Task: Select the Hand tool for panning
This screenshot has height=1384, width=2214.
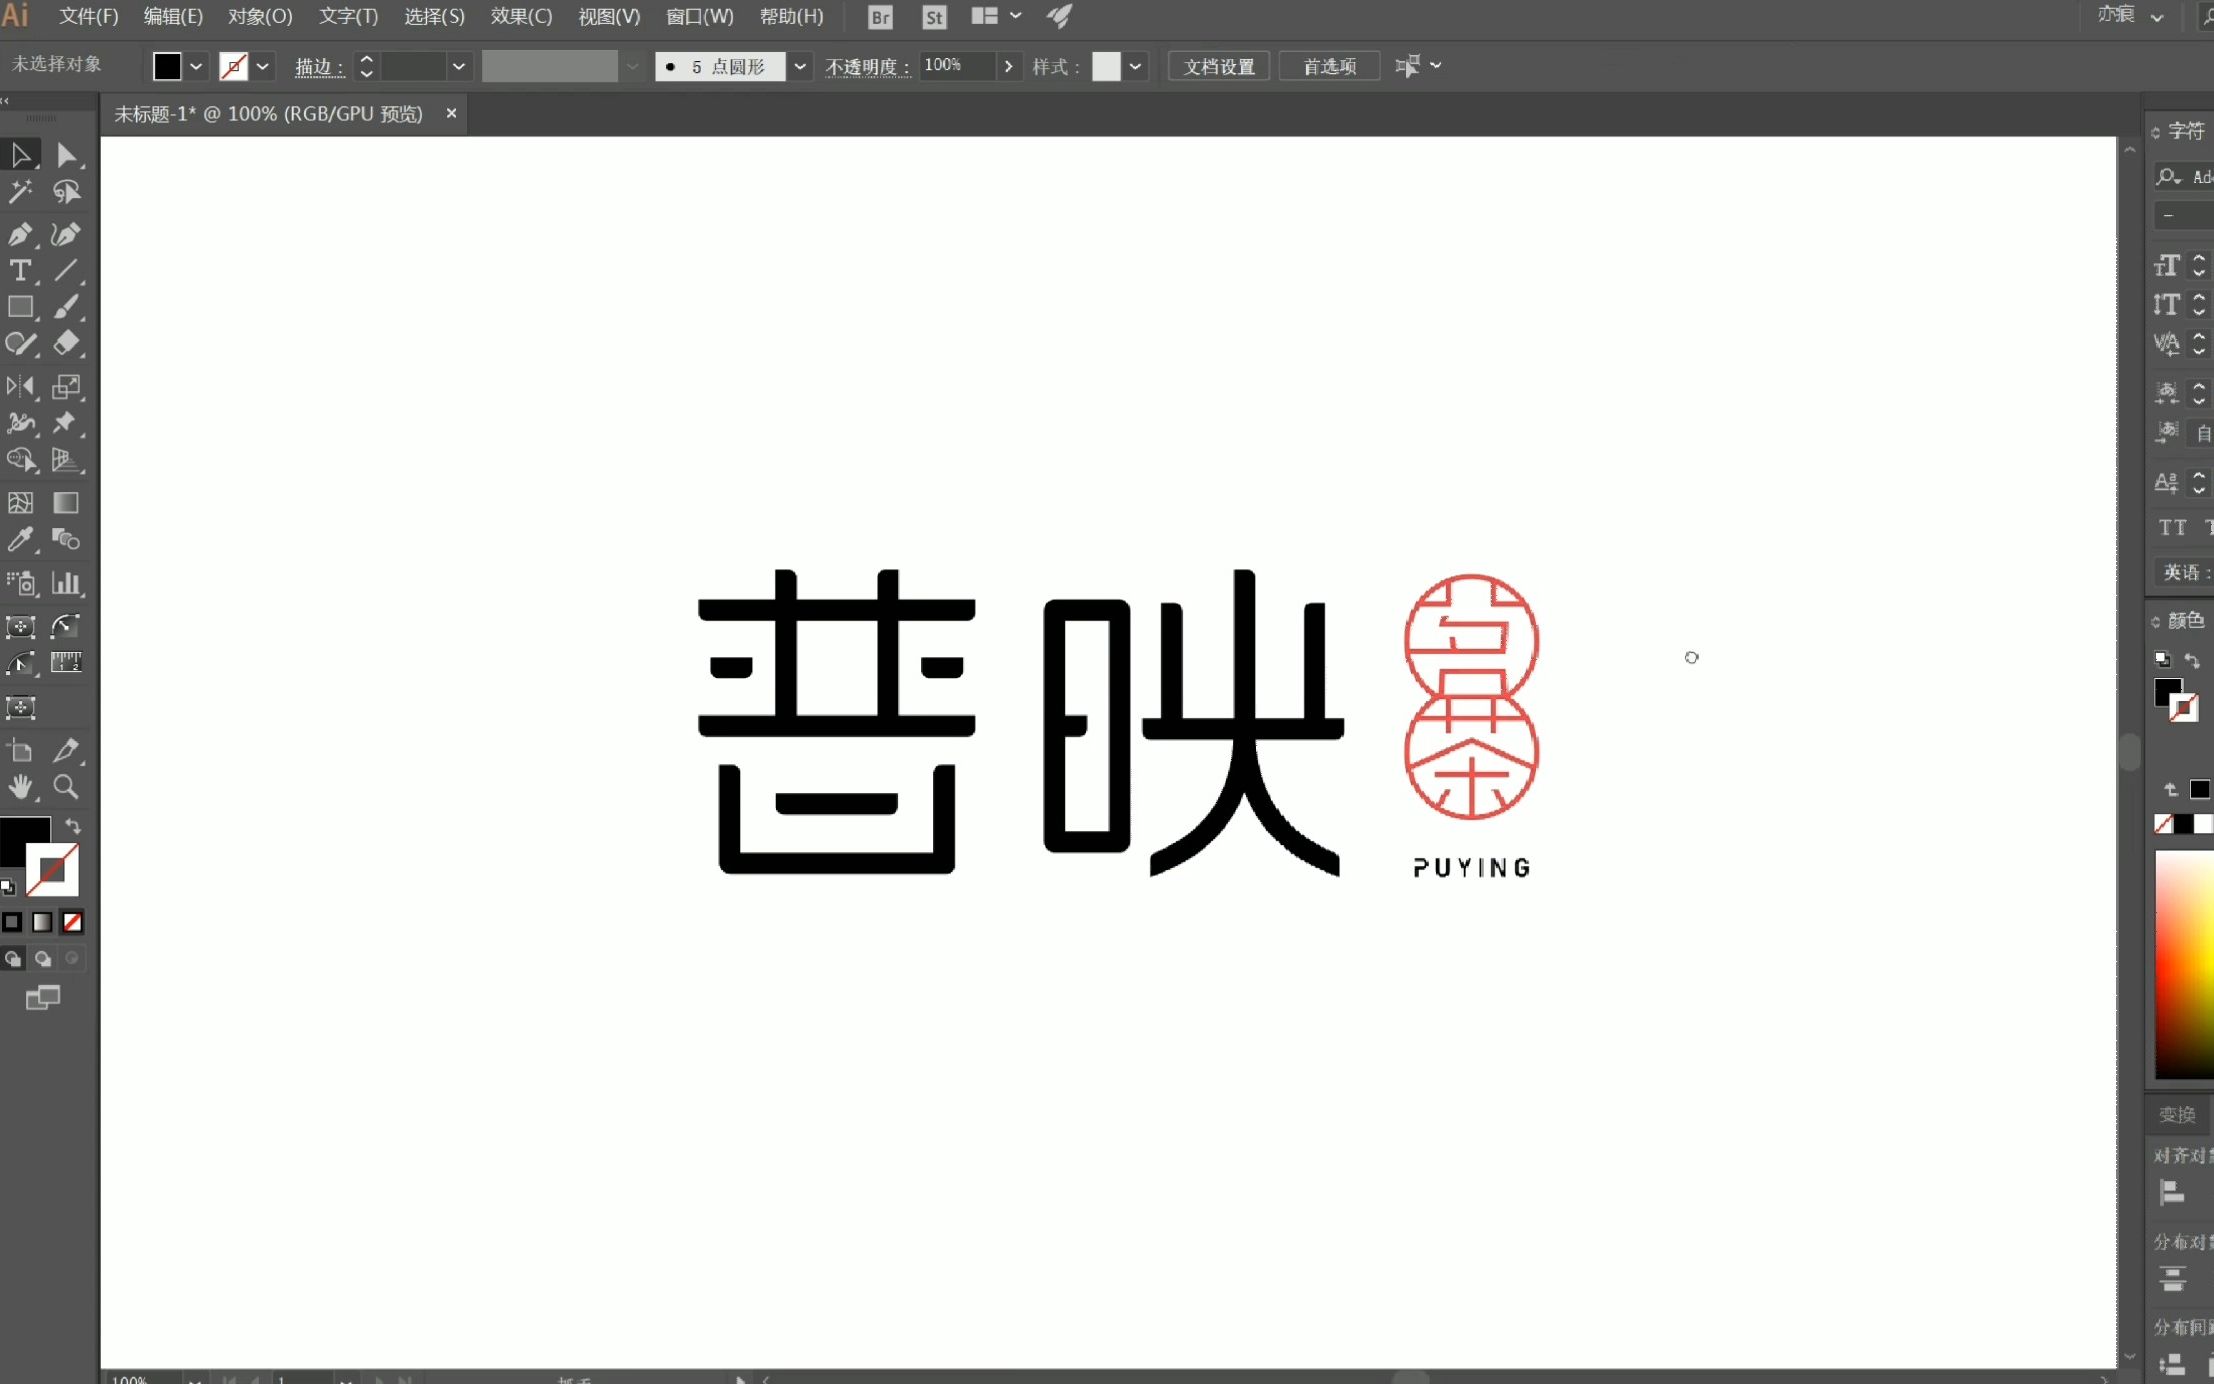Action: pyautogui.click(x=20, y=789)
